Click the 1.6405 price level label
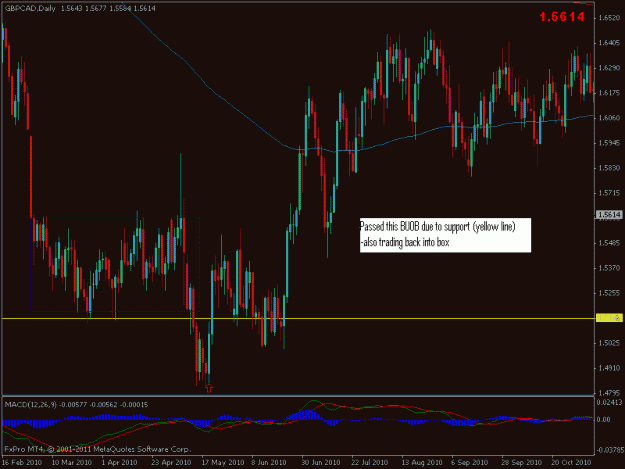625x469 pixels. (x=609, y=43)
